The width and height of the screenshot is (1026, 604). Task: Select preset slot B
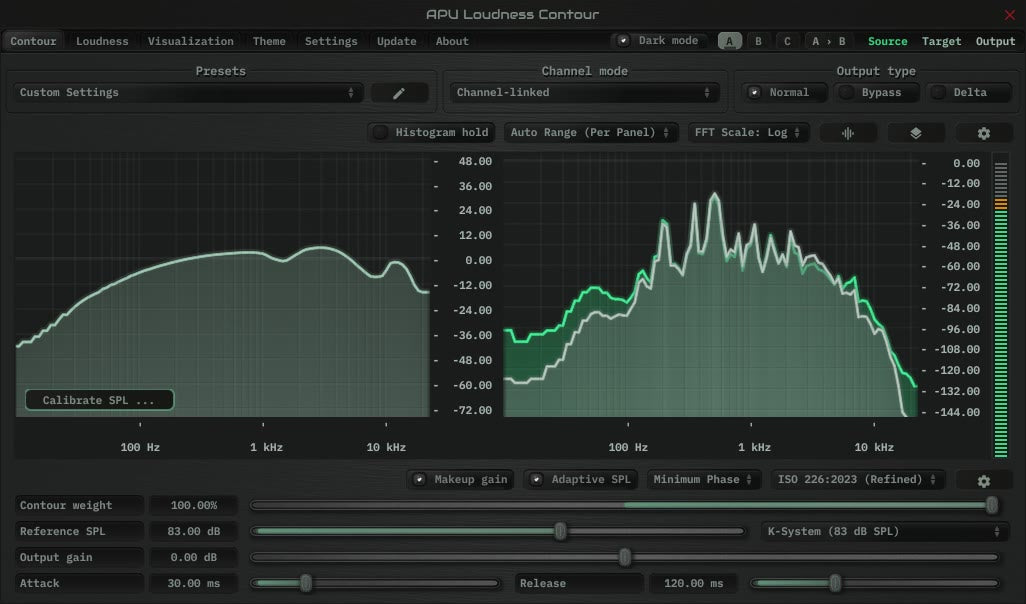758,41
